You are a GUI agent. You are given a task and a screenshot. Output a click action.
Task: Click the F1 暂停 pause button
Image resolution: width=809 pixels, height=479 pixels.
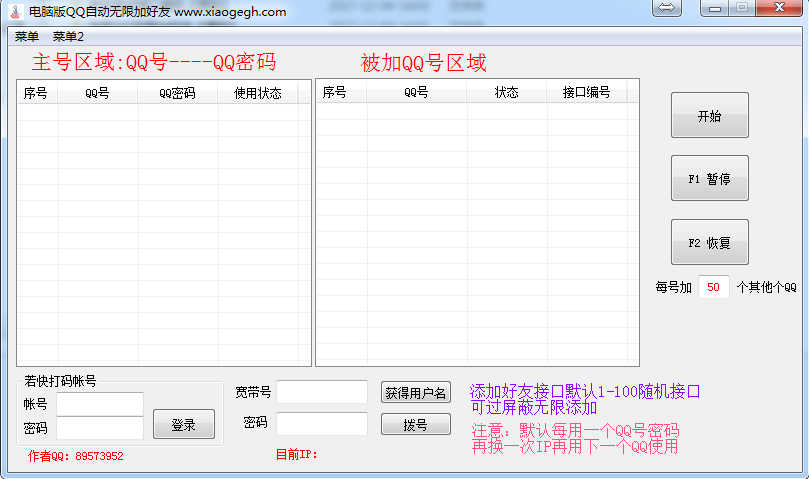(709, 178)
